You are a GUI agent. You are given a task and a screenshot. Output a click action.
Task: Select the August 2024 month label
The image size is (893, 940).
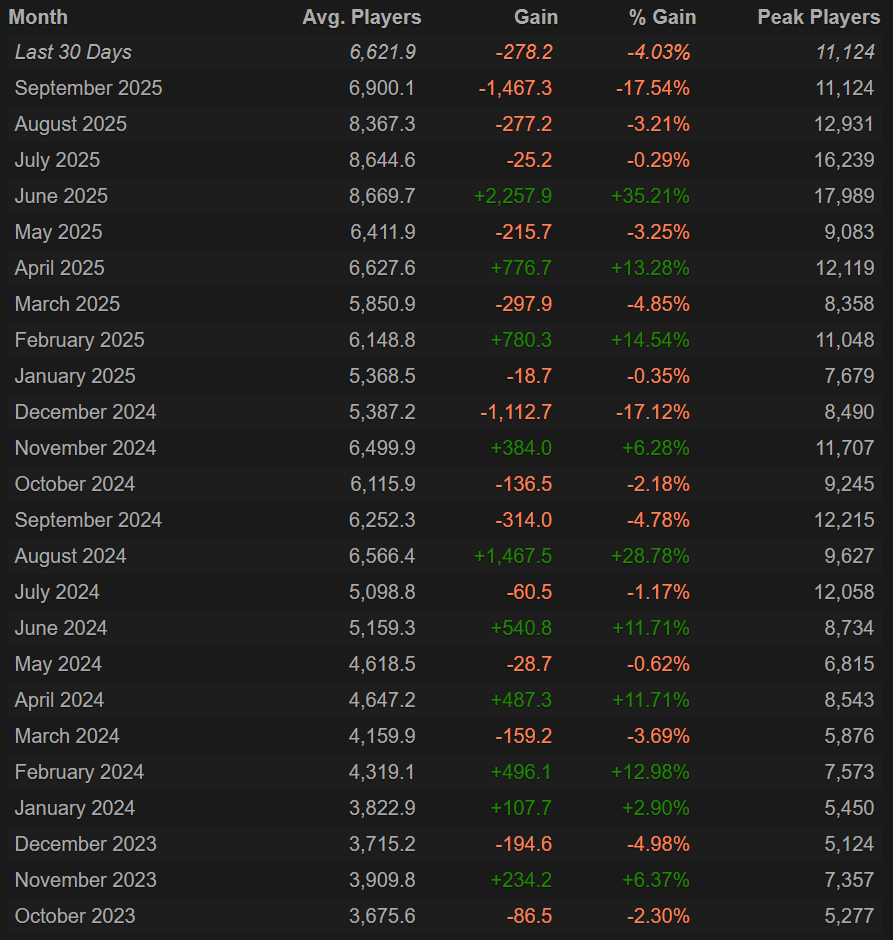click(70, 556)
